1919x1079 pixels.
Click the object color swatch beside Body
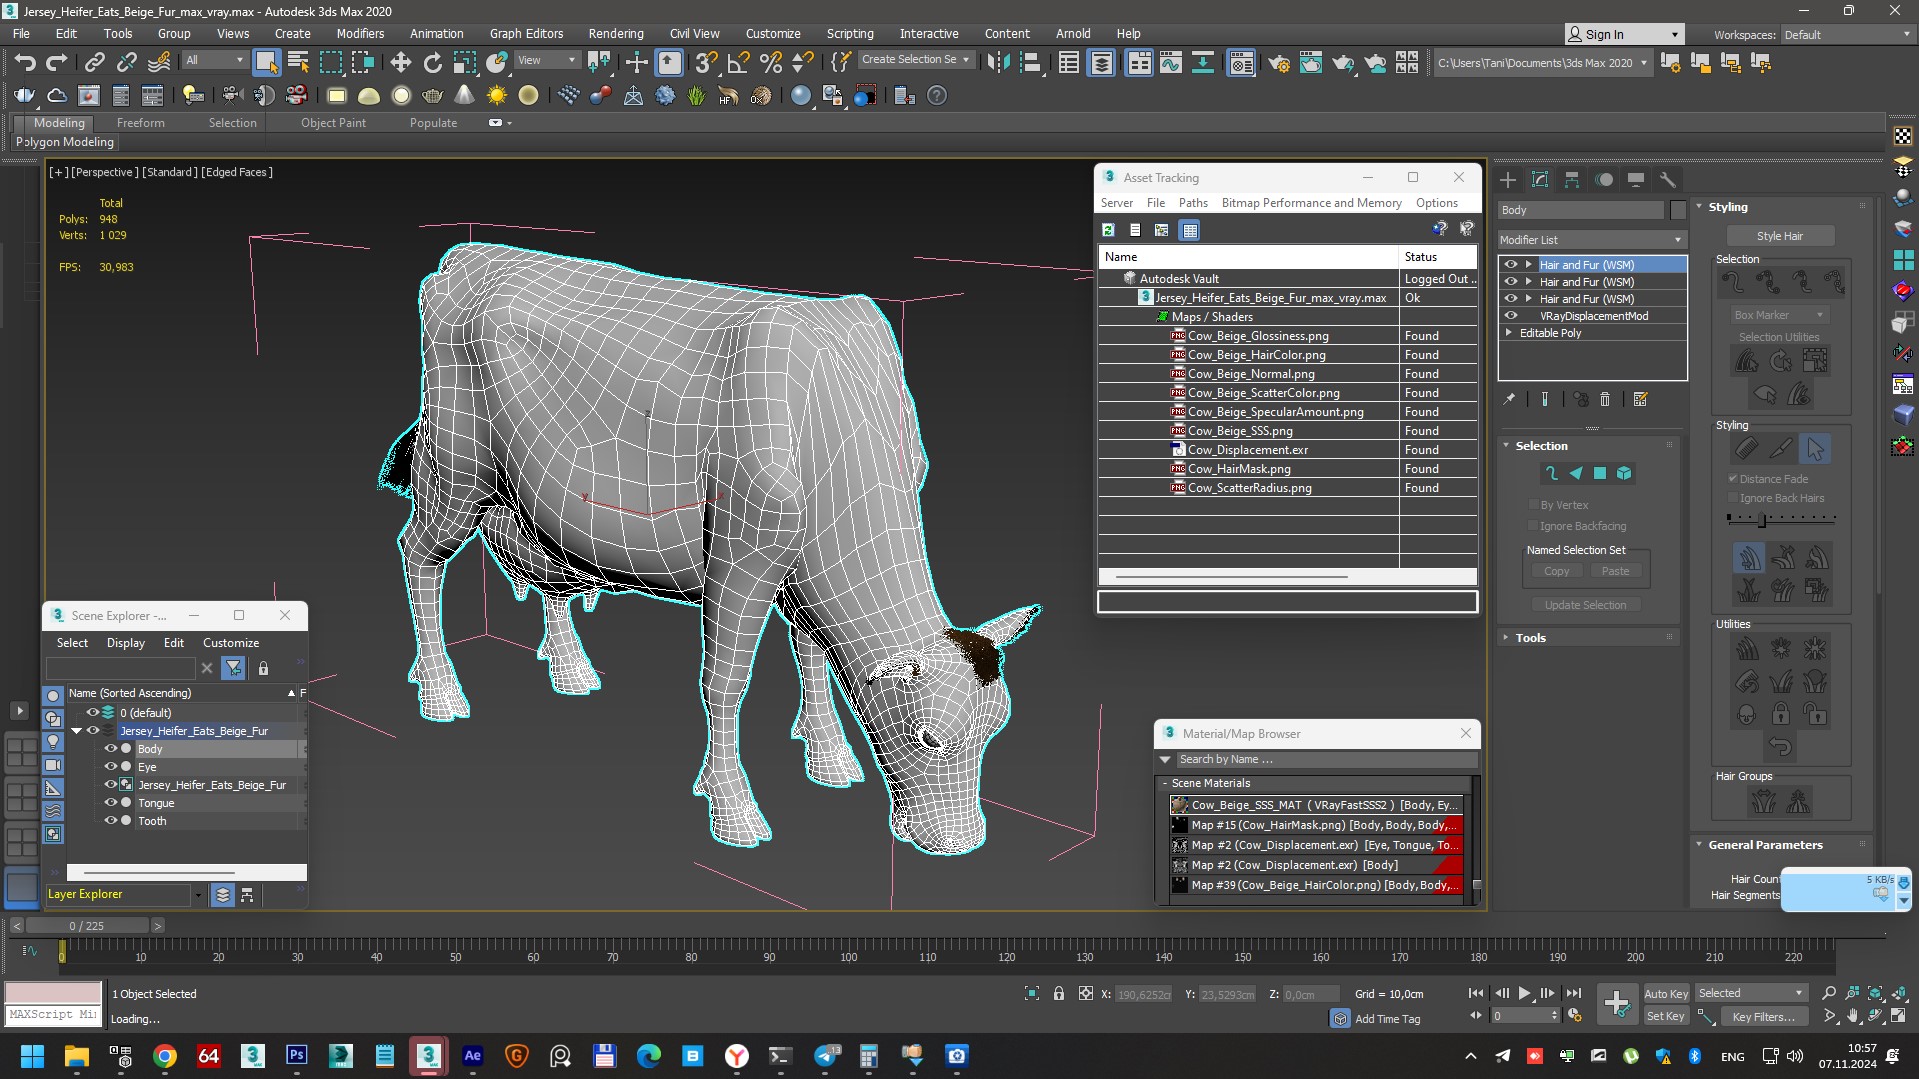pyautogui.click(x=1678, y=210)
